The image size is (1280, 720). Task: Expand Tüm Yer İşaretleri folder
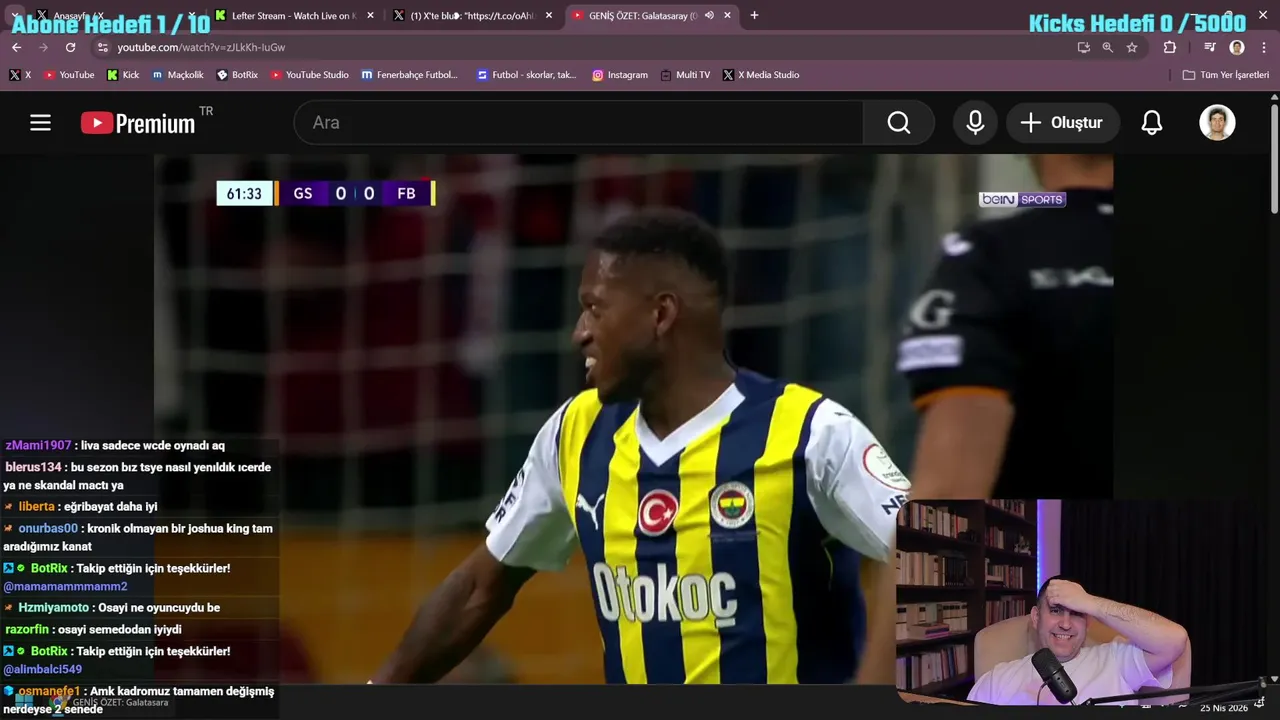point(1225,75)
